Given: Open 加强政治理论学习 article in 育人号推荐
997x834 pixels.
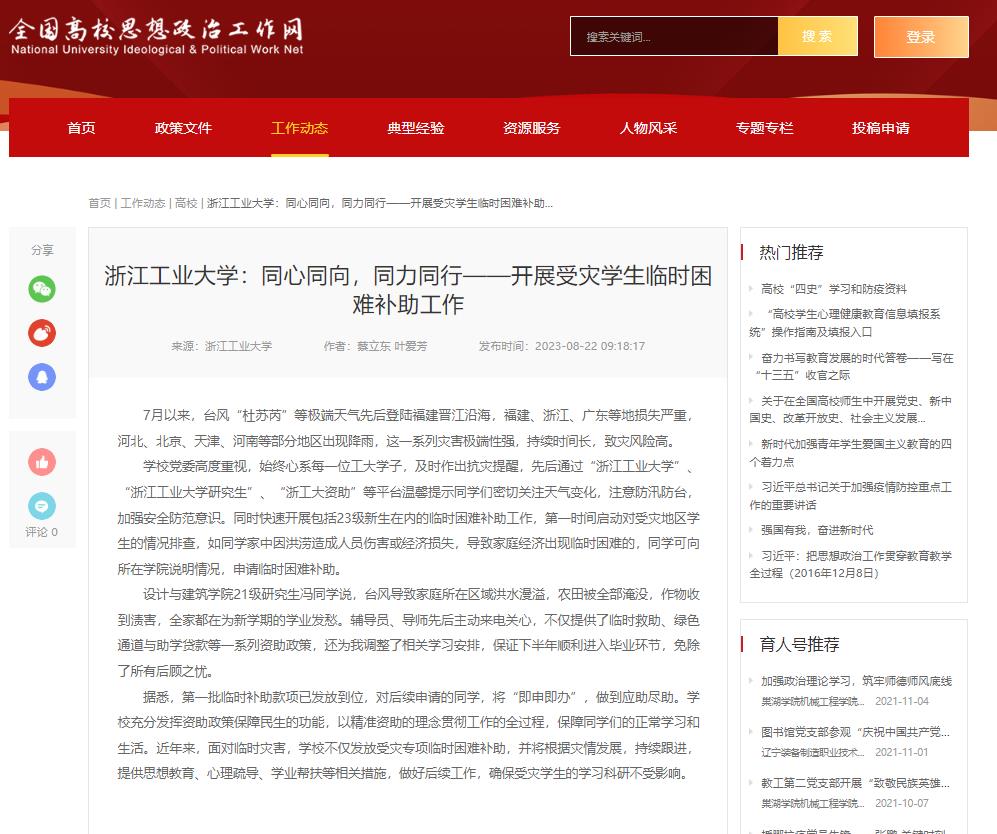Looking at the screenshot, I should (856, 681).
